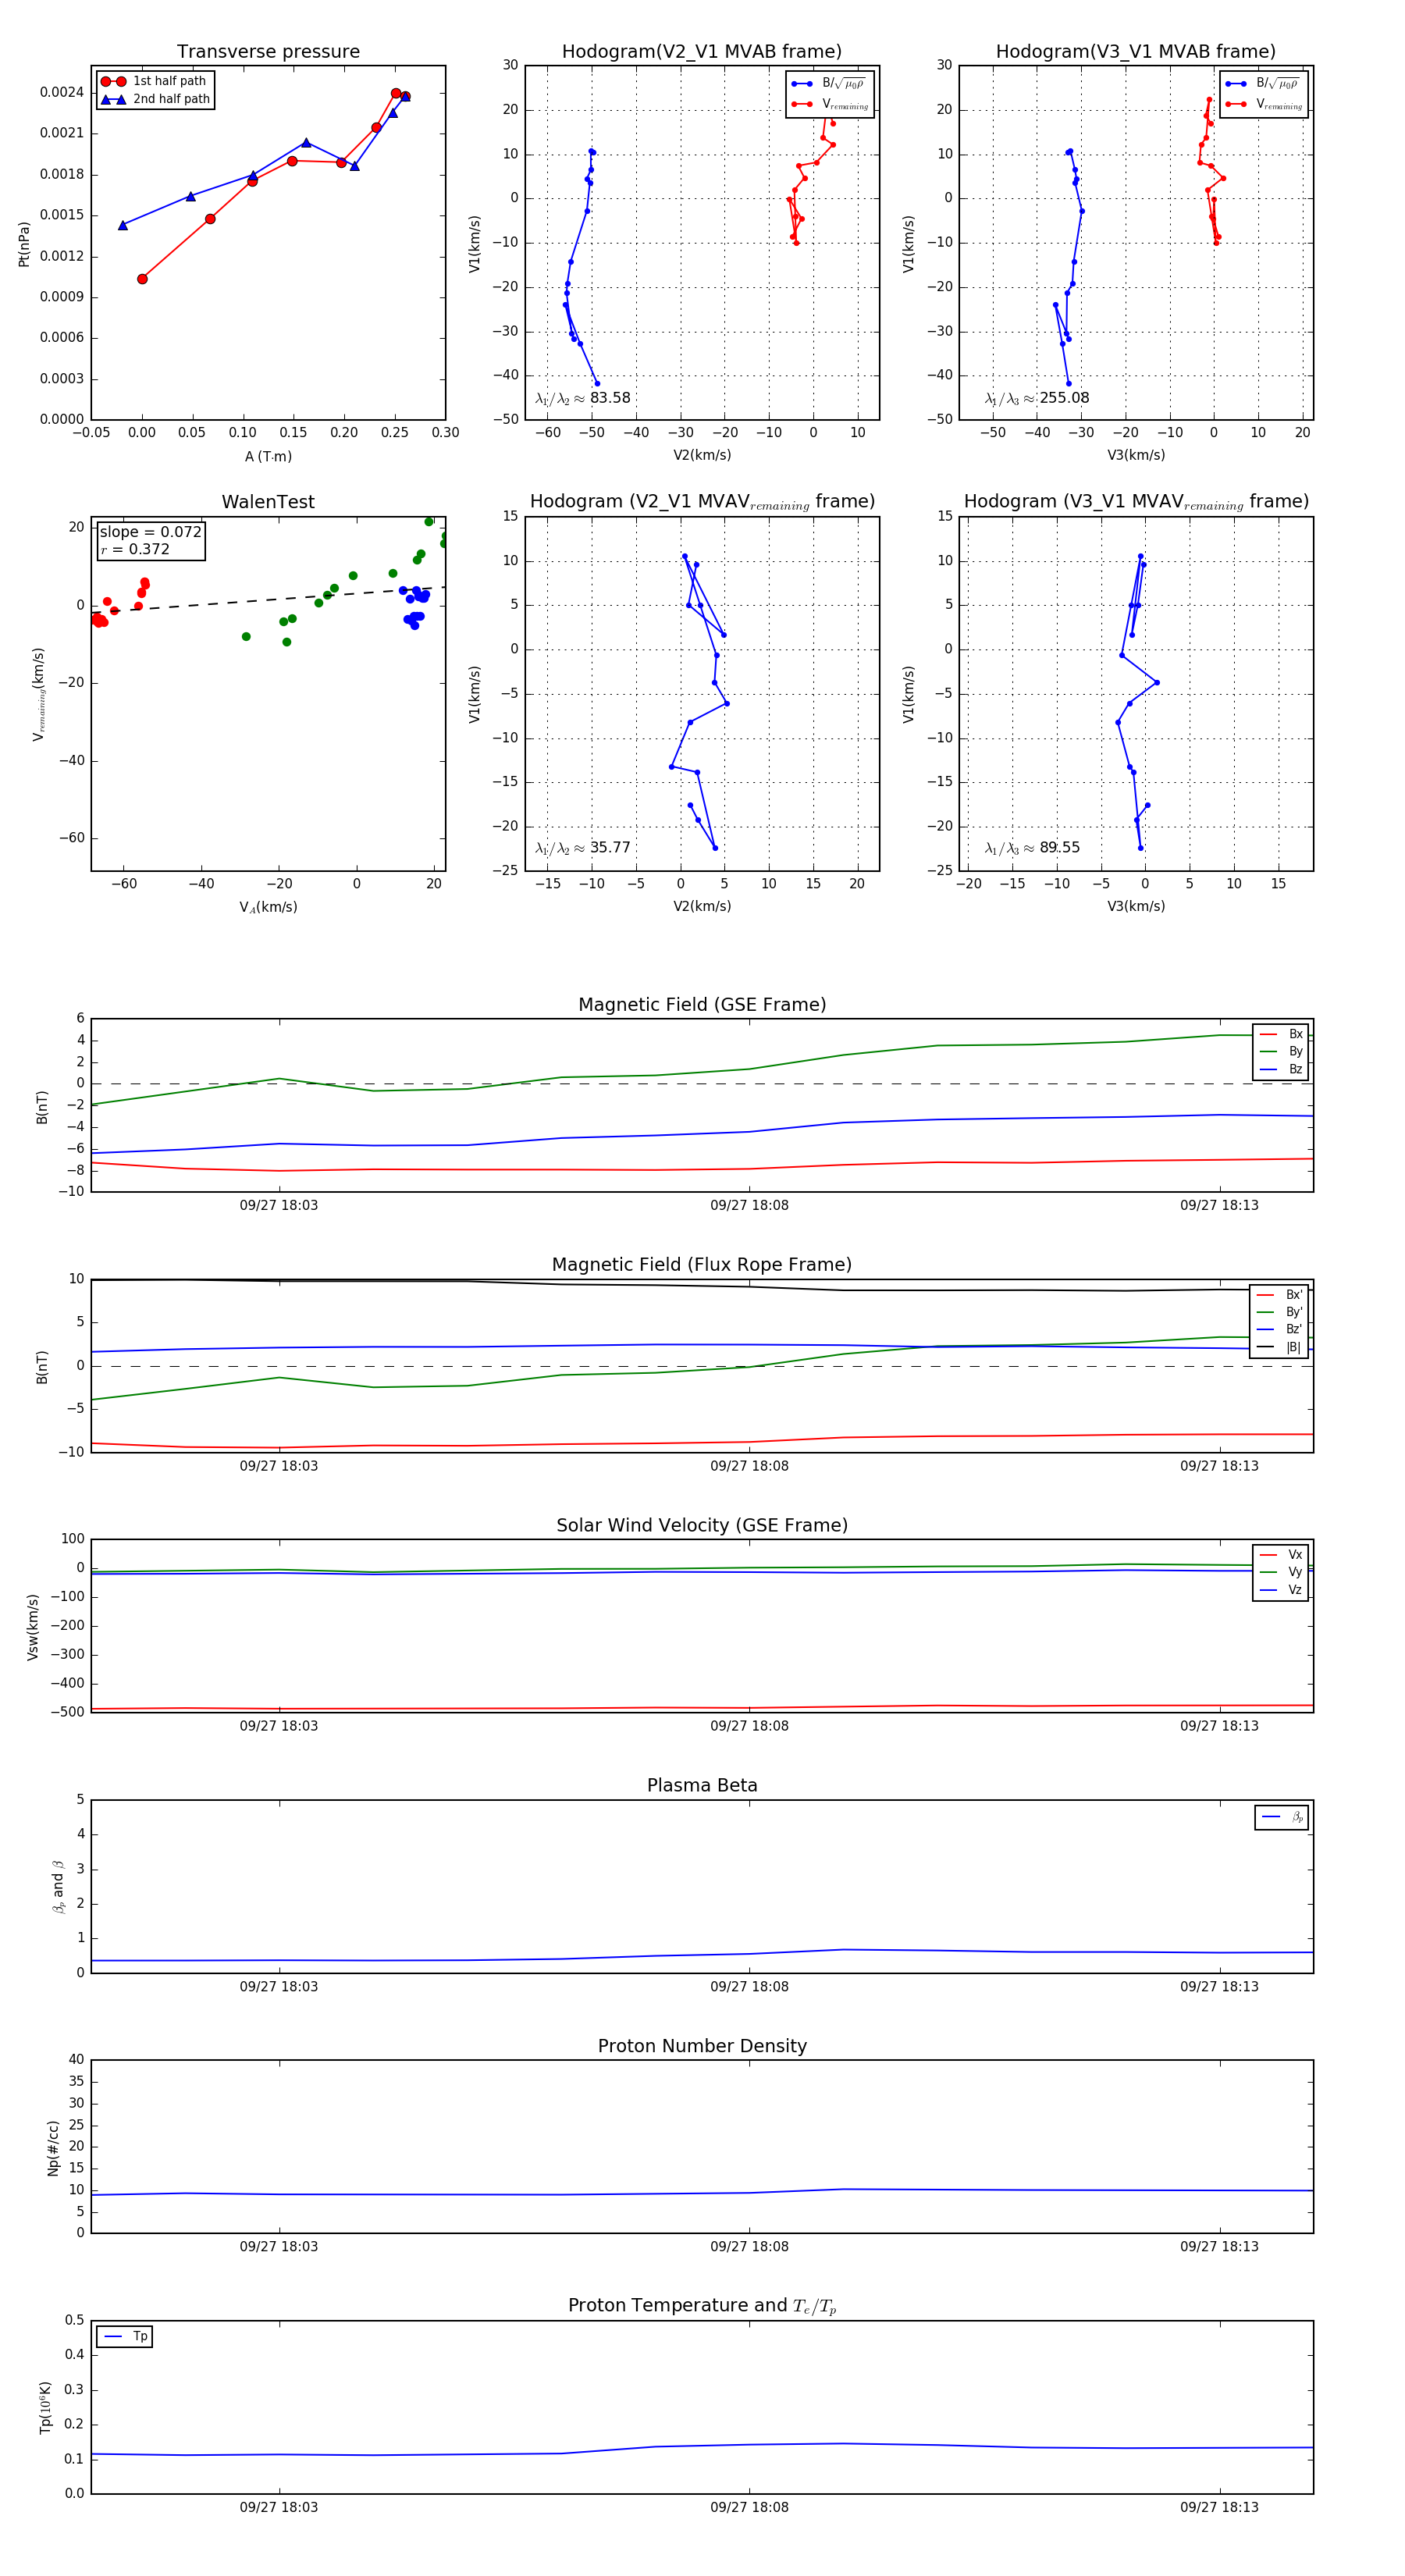Click V remaining legend entry in V3_V1 MVAB hodogram

click(1264, 104)
